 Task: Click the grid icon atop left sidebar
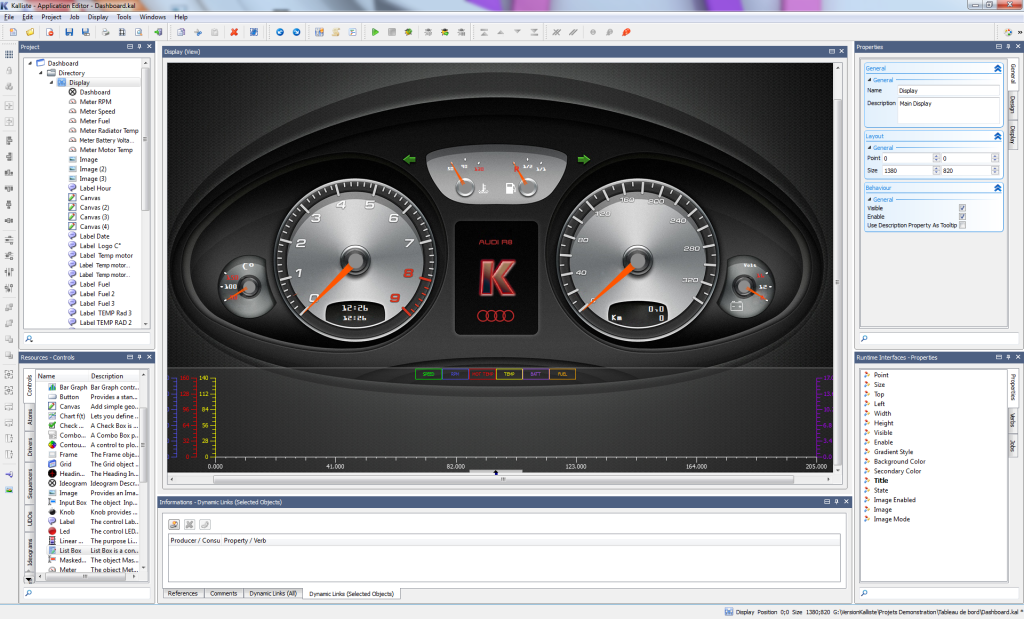coord(9,54)
